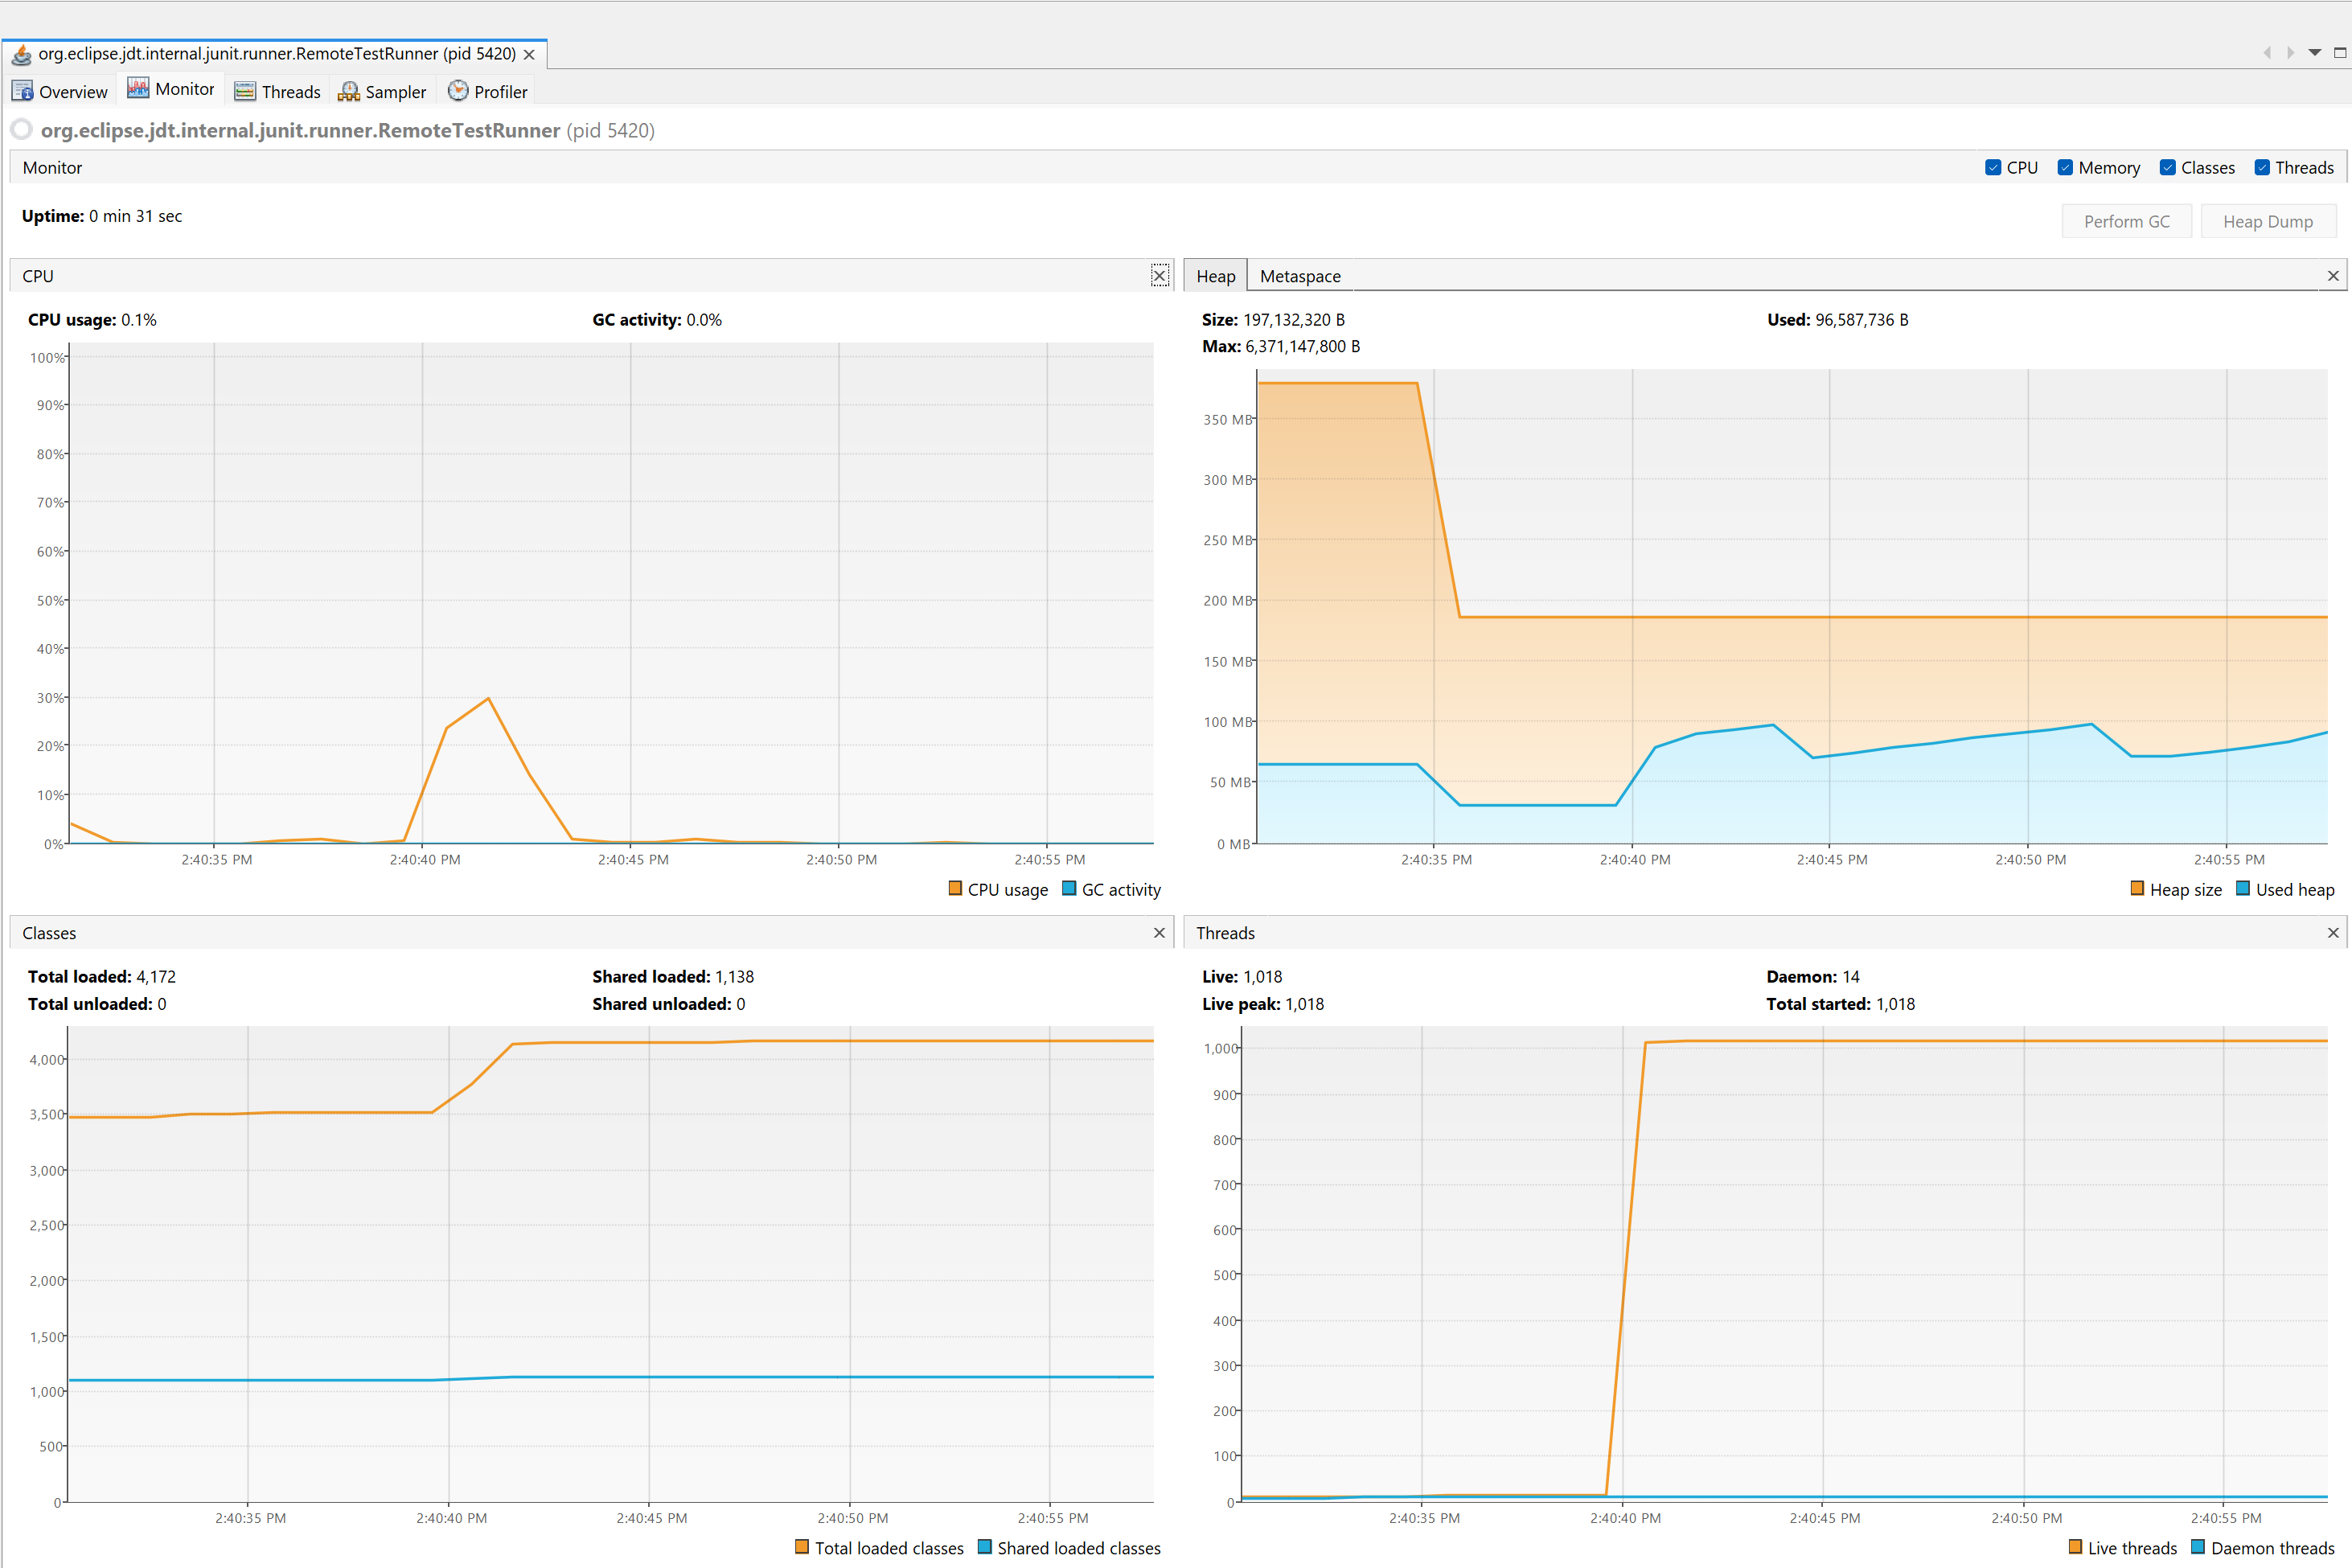Screen dimensions: 2352x1568
Task: Click the Perform GC button
Action: [2126, 222]
